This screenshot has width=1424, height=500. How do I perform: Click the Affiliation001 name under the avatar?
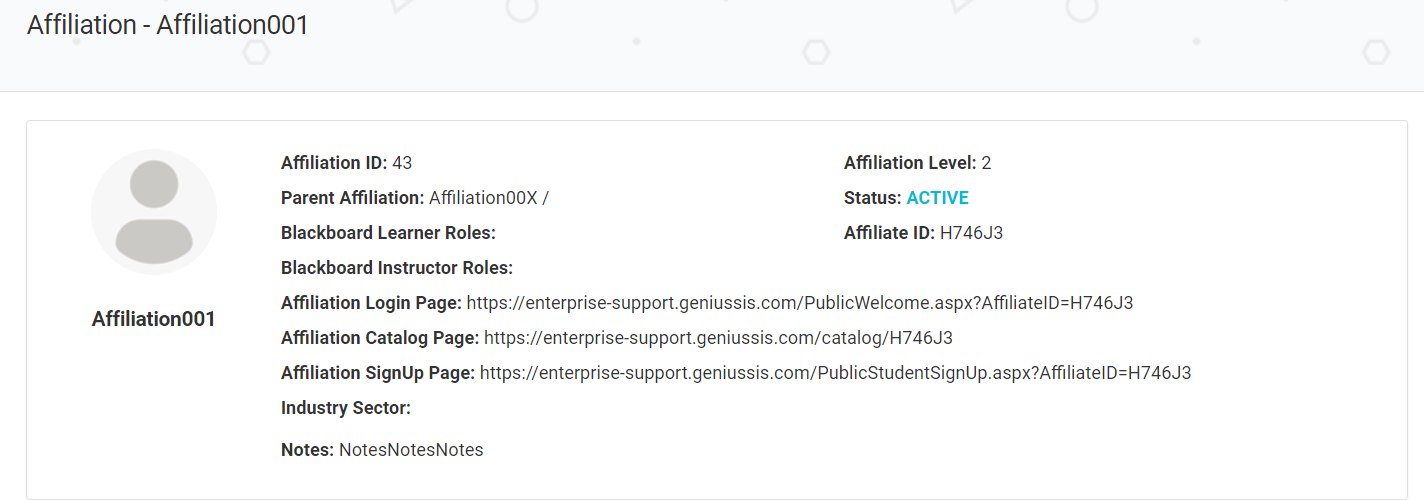pyautogui.click(x=154, y=320)
